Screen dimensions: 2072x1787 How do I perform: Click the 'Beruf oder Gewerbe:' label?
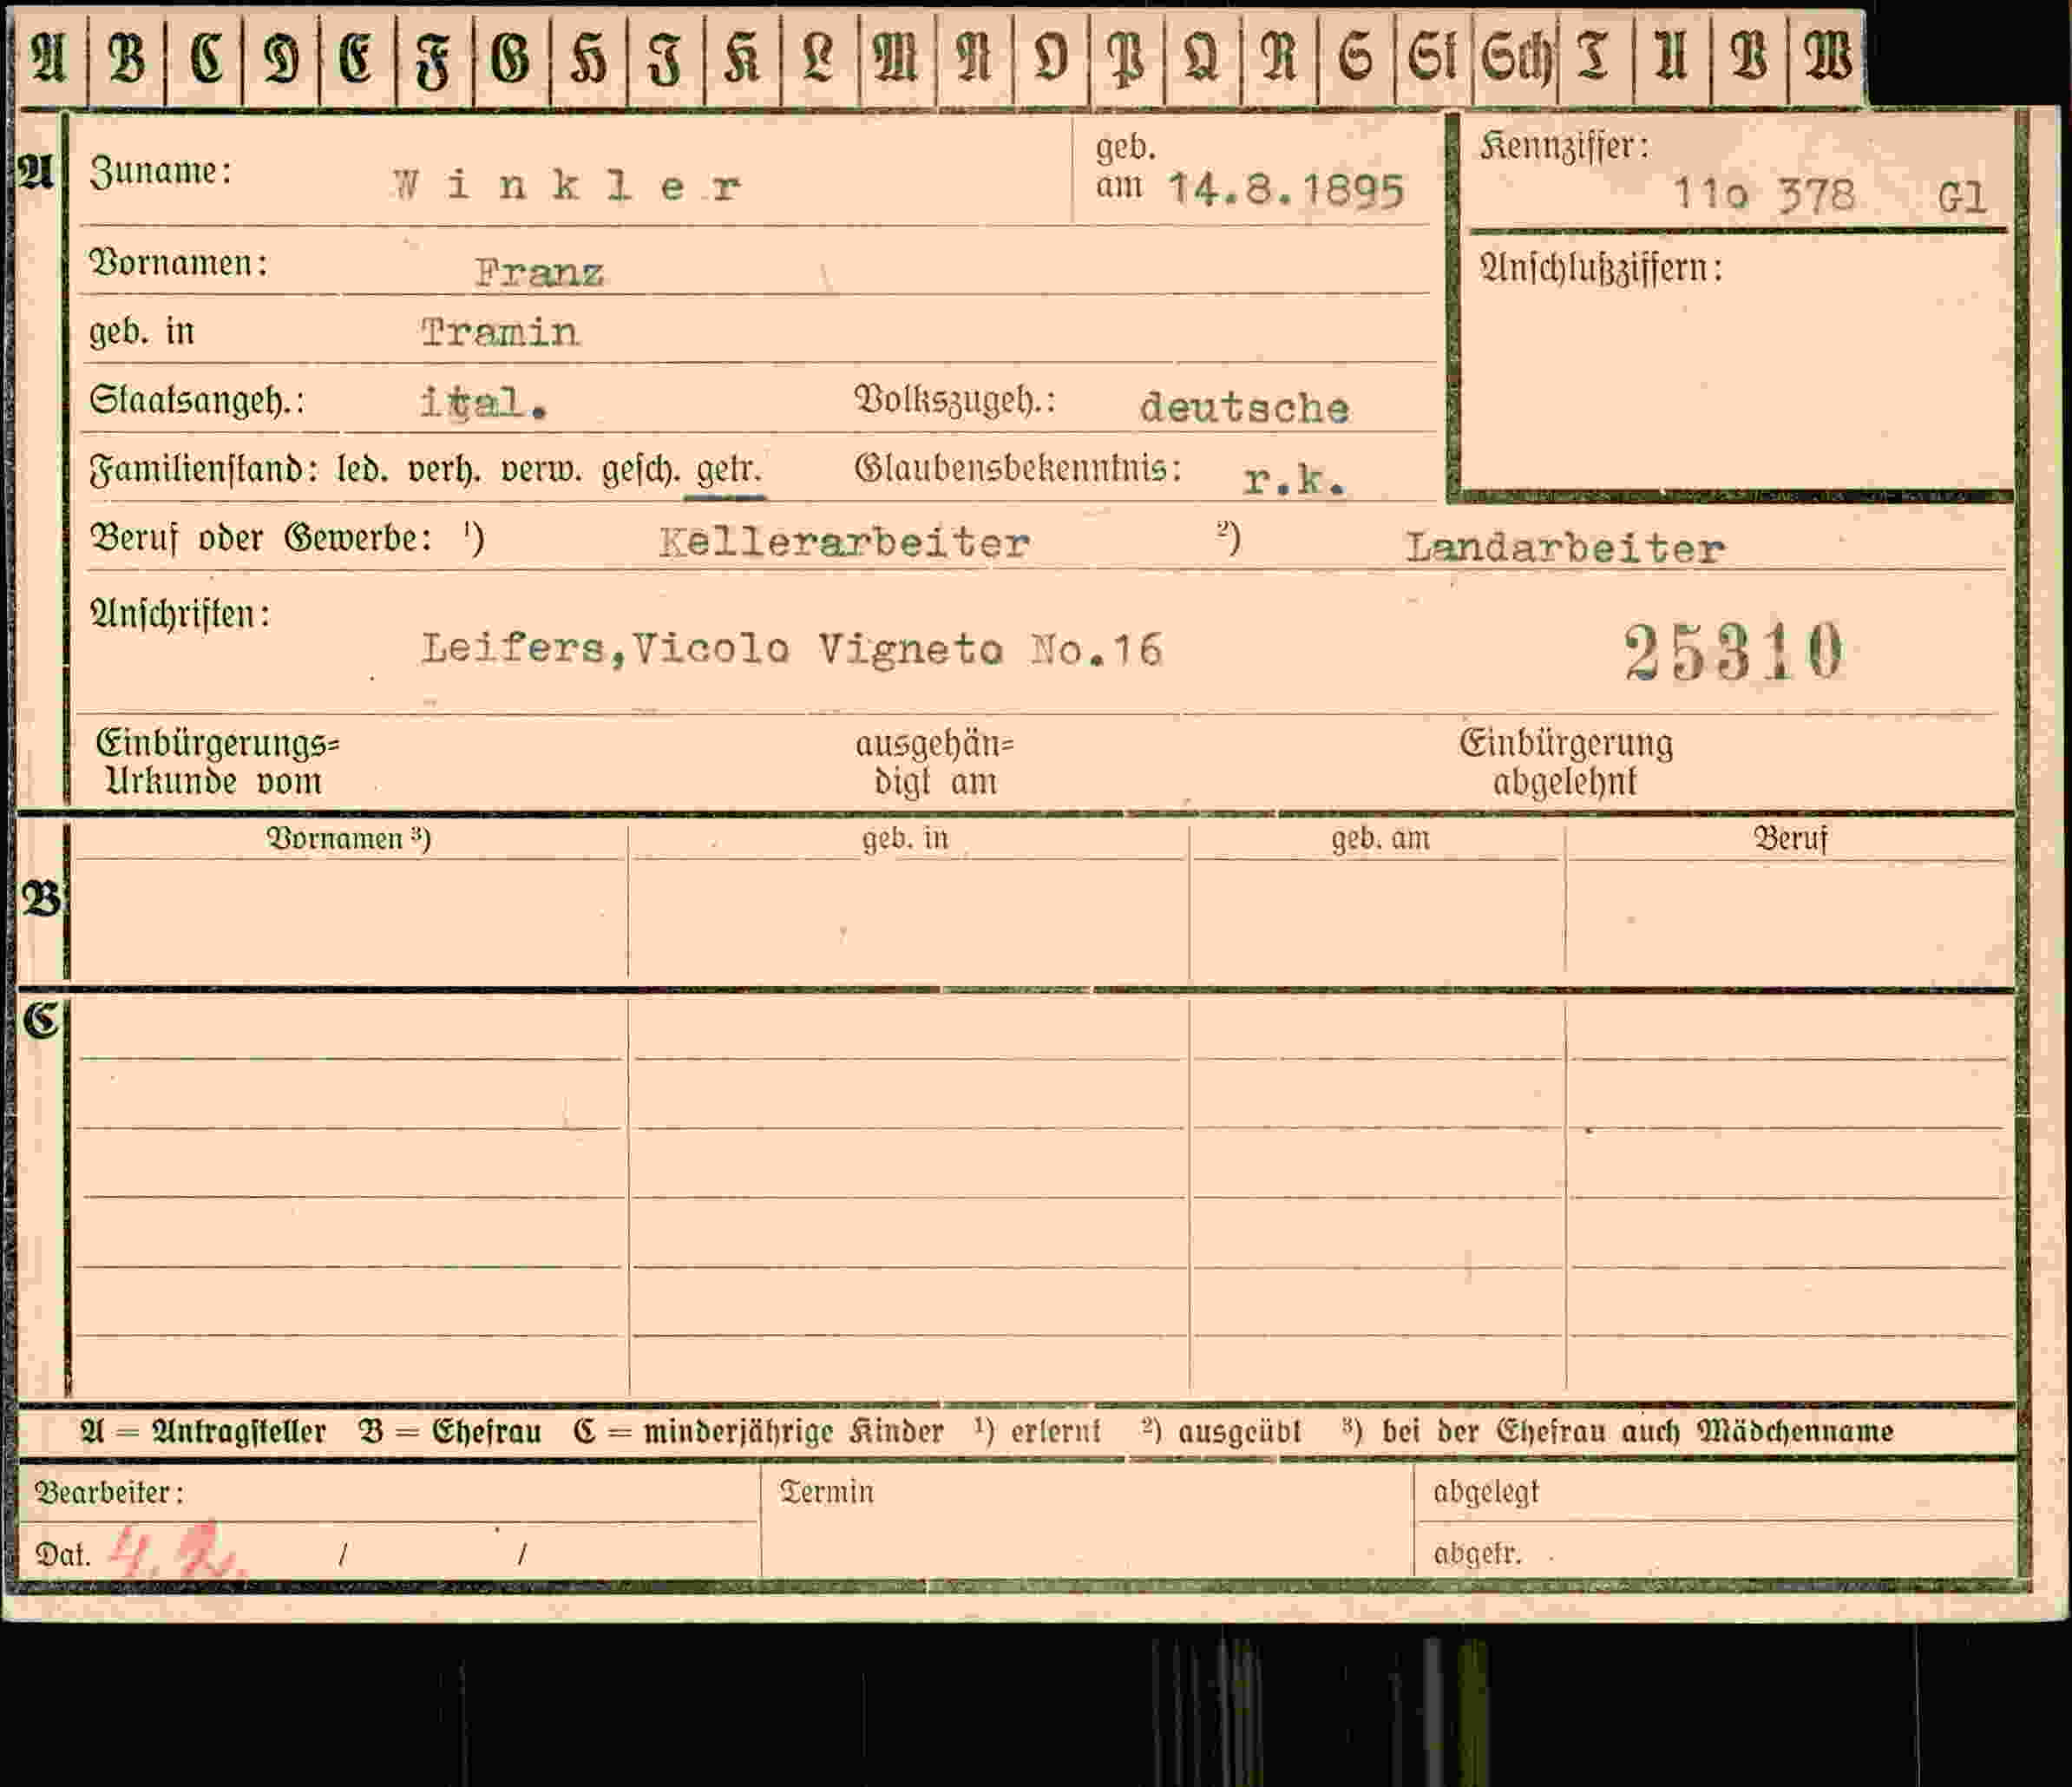click(261, 538)
